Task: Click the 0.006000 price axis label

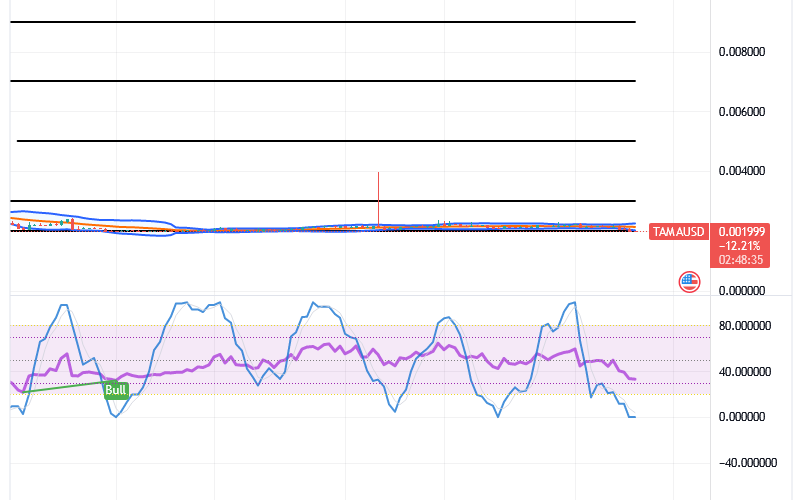Action: 742,111
